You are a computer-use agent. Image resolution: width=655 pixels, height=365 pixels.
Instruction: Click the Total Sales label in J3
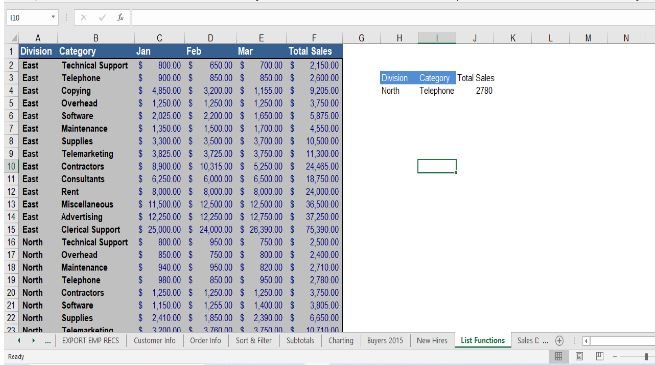[x=475, y=78]
